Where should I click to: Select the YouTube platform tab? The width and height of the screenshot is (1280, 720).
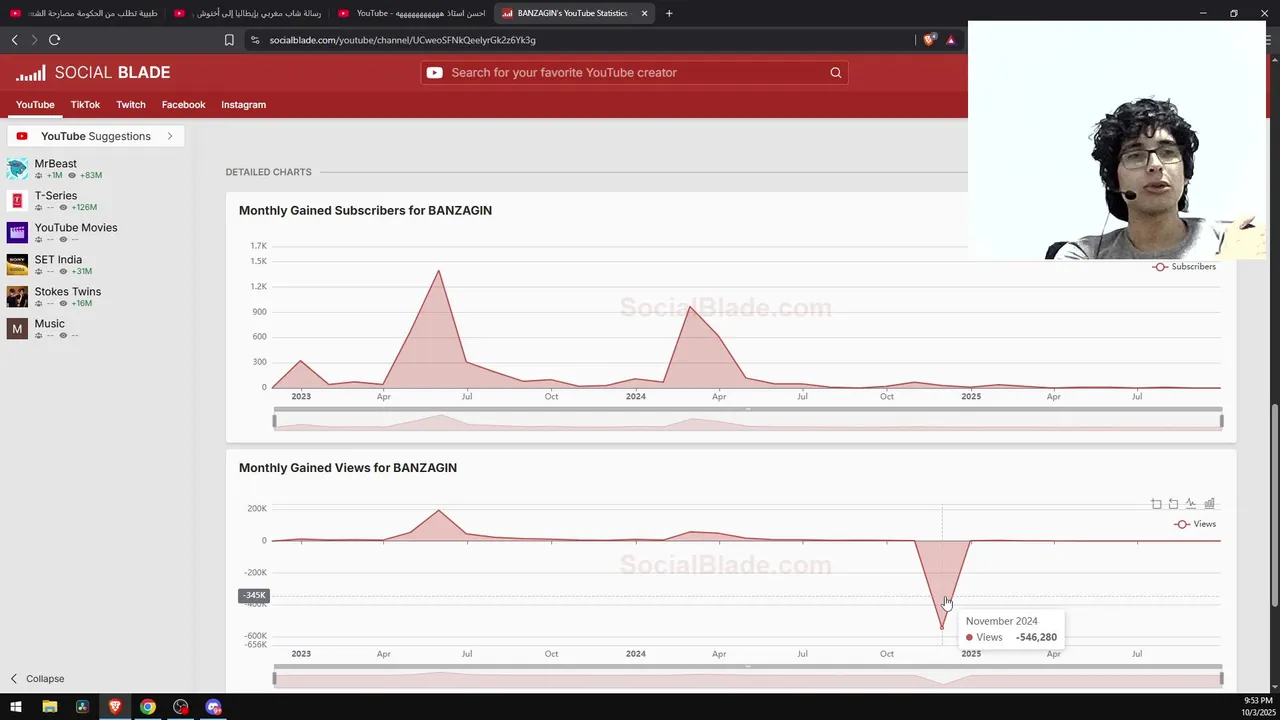(35, 105)
